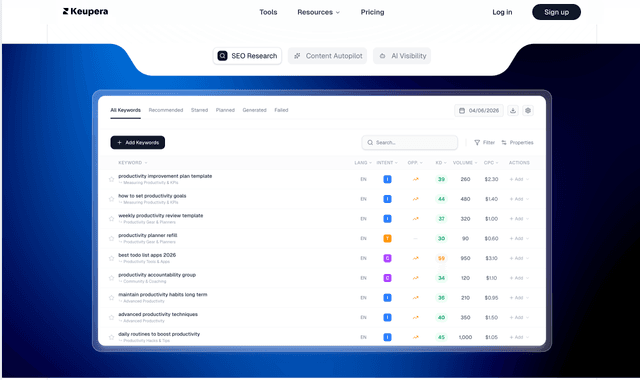Image resolution: width=640 pixels, height=380 pixels.
Task: Select the Content Autopilot tab
Action: (327, 56)
